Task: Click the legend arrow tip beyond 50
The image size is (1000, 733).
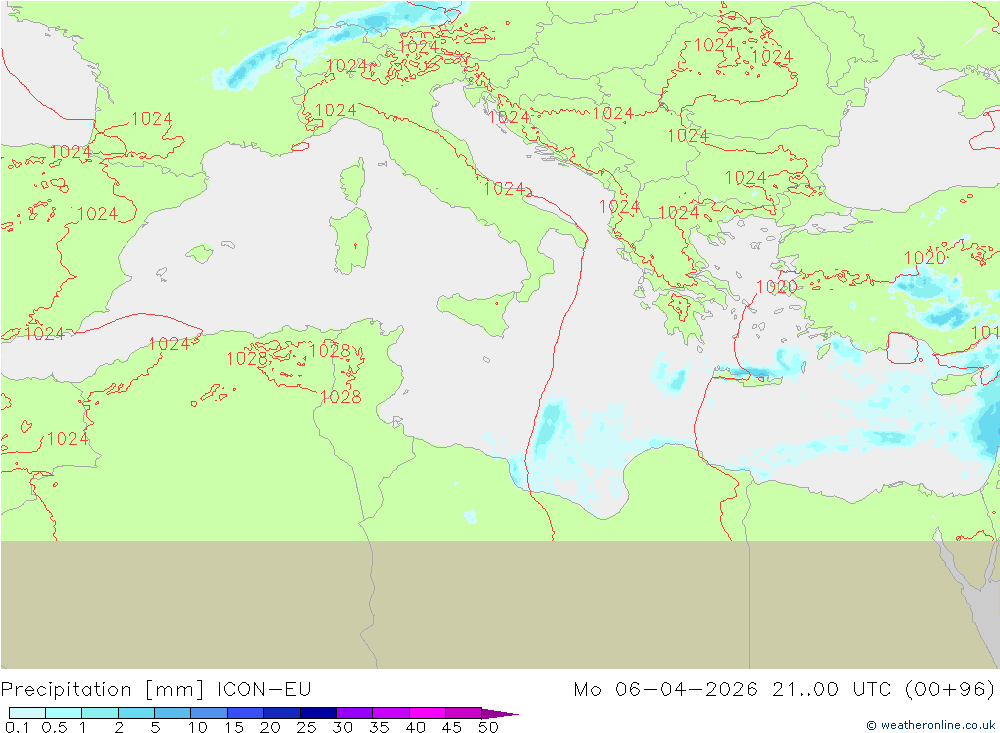Action: [500, 713]
